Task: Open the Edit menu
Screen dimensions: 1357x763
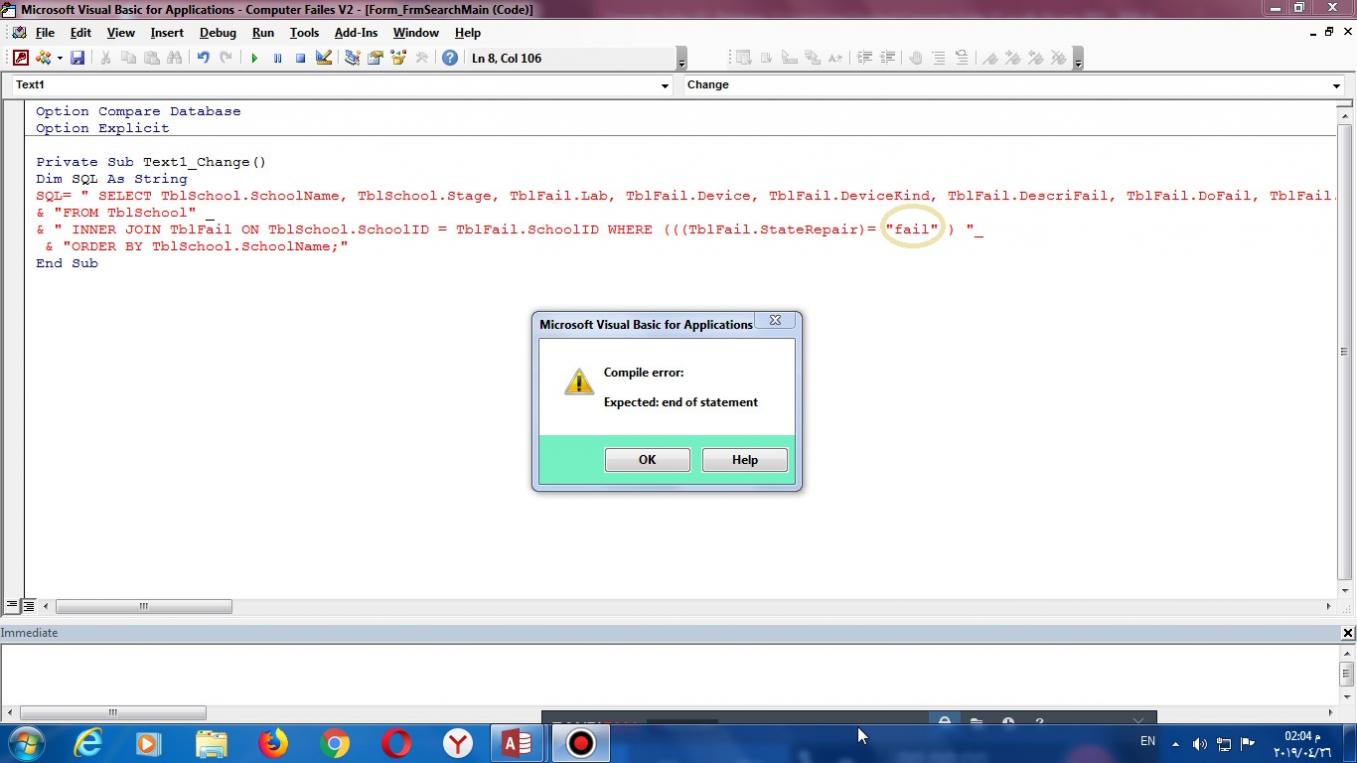Action: tap(81, 32)
